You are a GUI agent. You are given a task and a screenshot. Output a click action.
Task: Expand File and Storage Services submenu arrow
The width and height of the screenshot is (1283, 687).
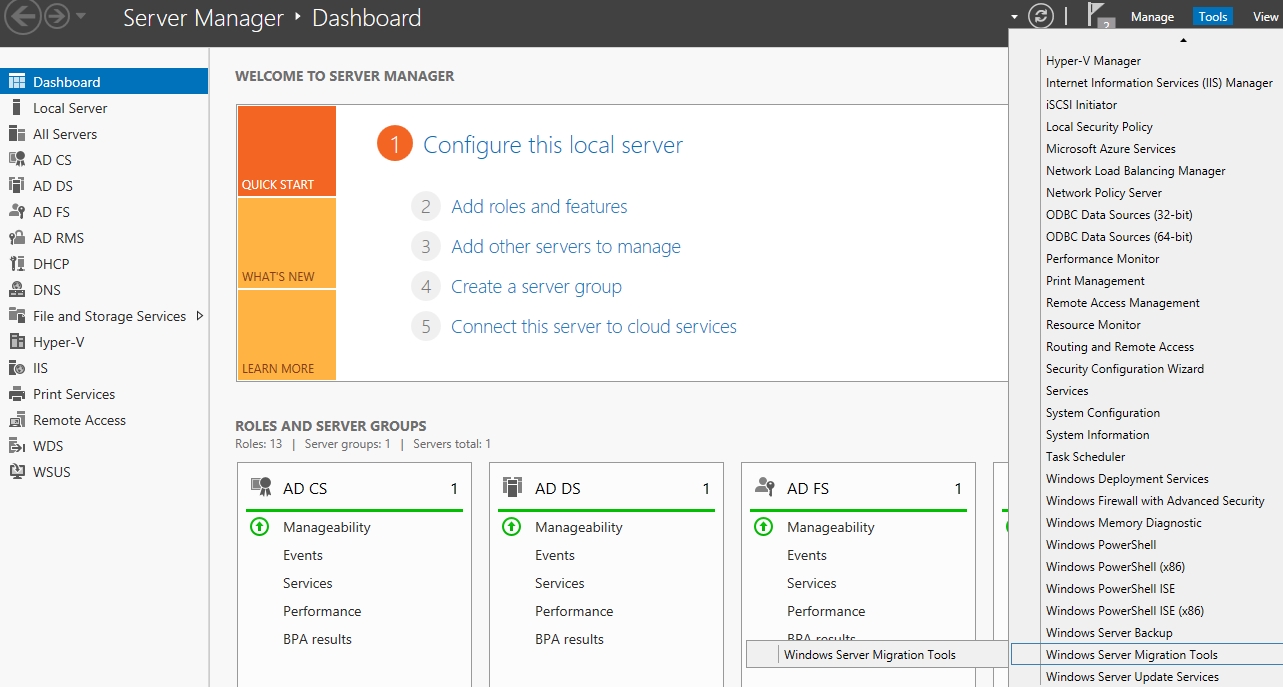[x=200, y=316]
